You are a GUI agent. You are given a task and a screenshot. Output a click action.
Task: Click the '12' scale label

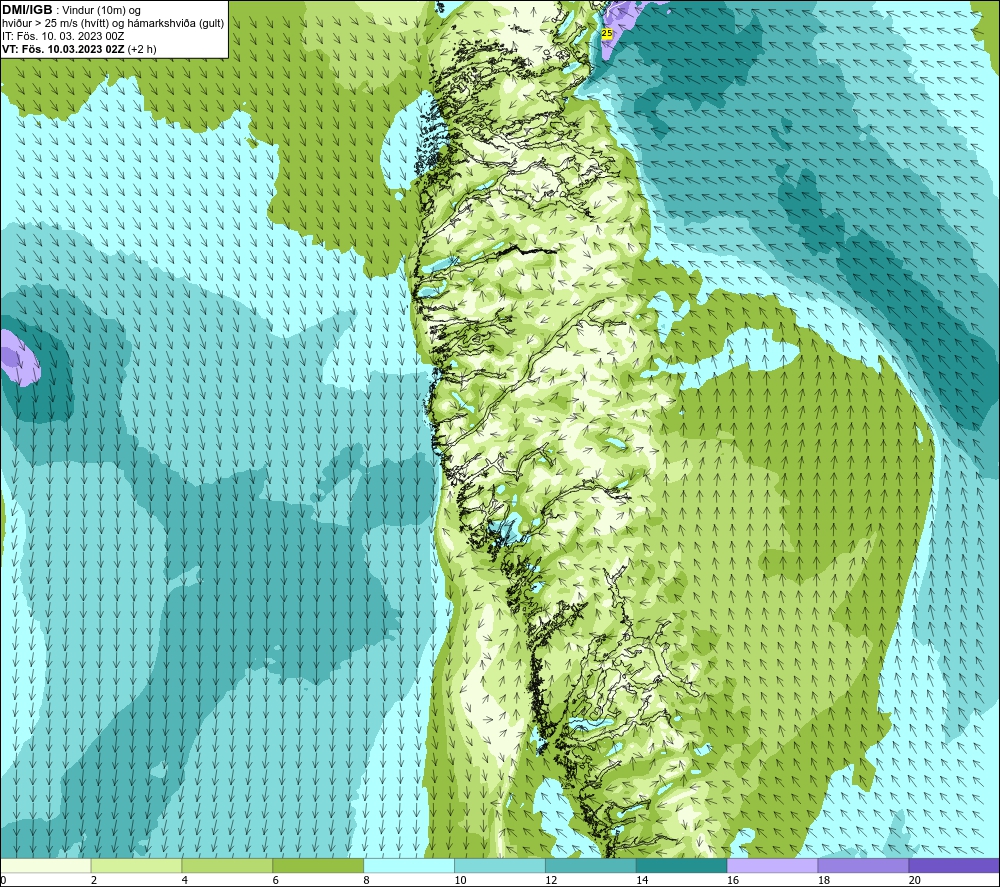click(551, 881)
